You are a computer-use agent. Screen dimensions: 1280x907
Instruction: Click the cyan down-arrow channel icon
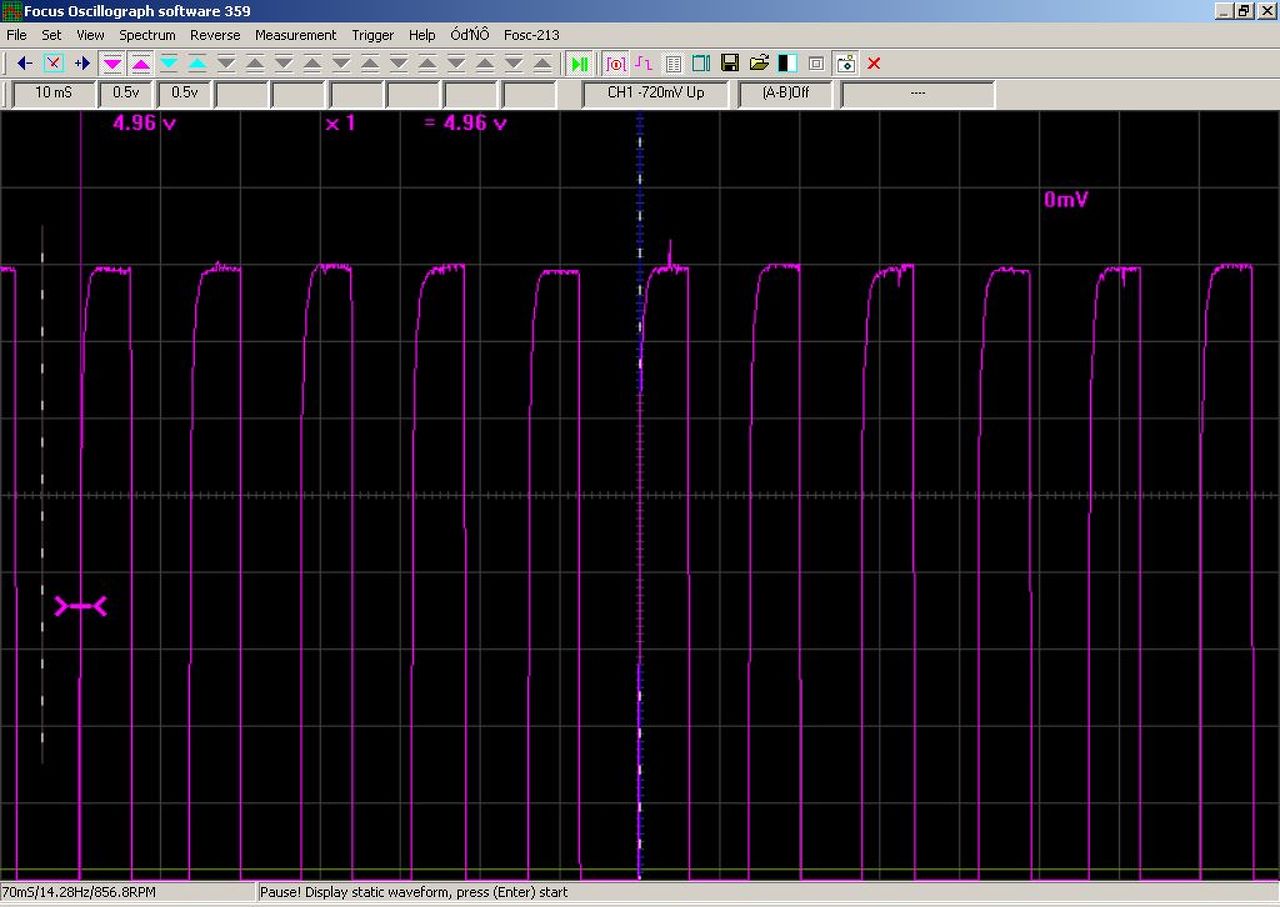[169, 64]
